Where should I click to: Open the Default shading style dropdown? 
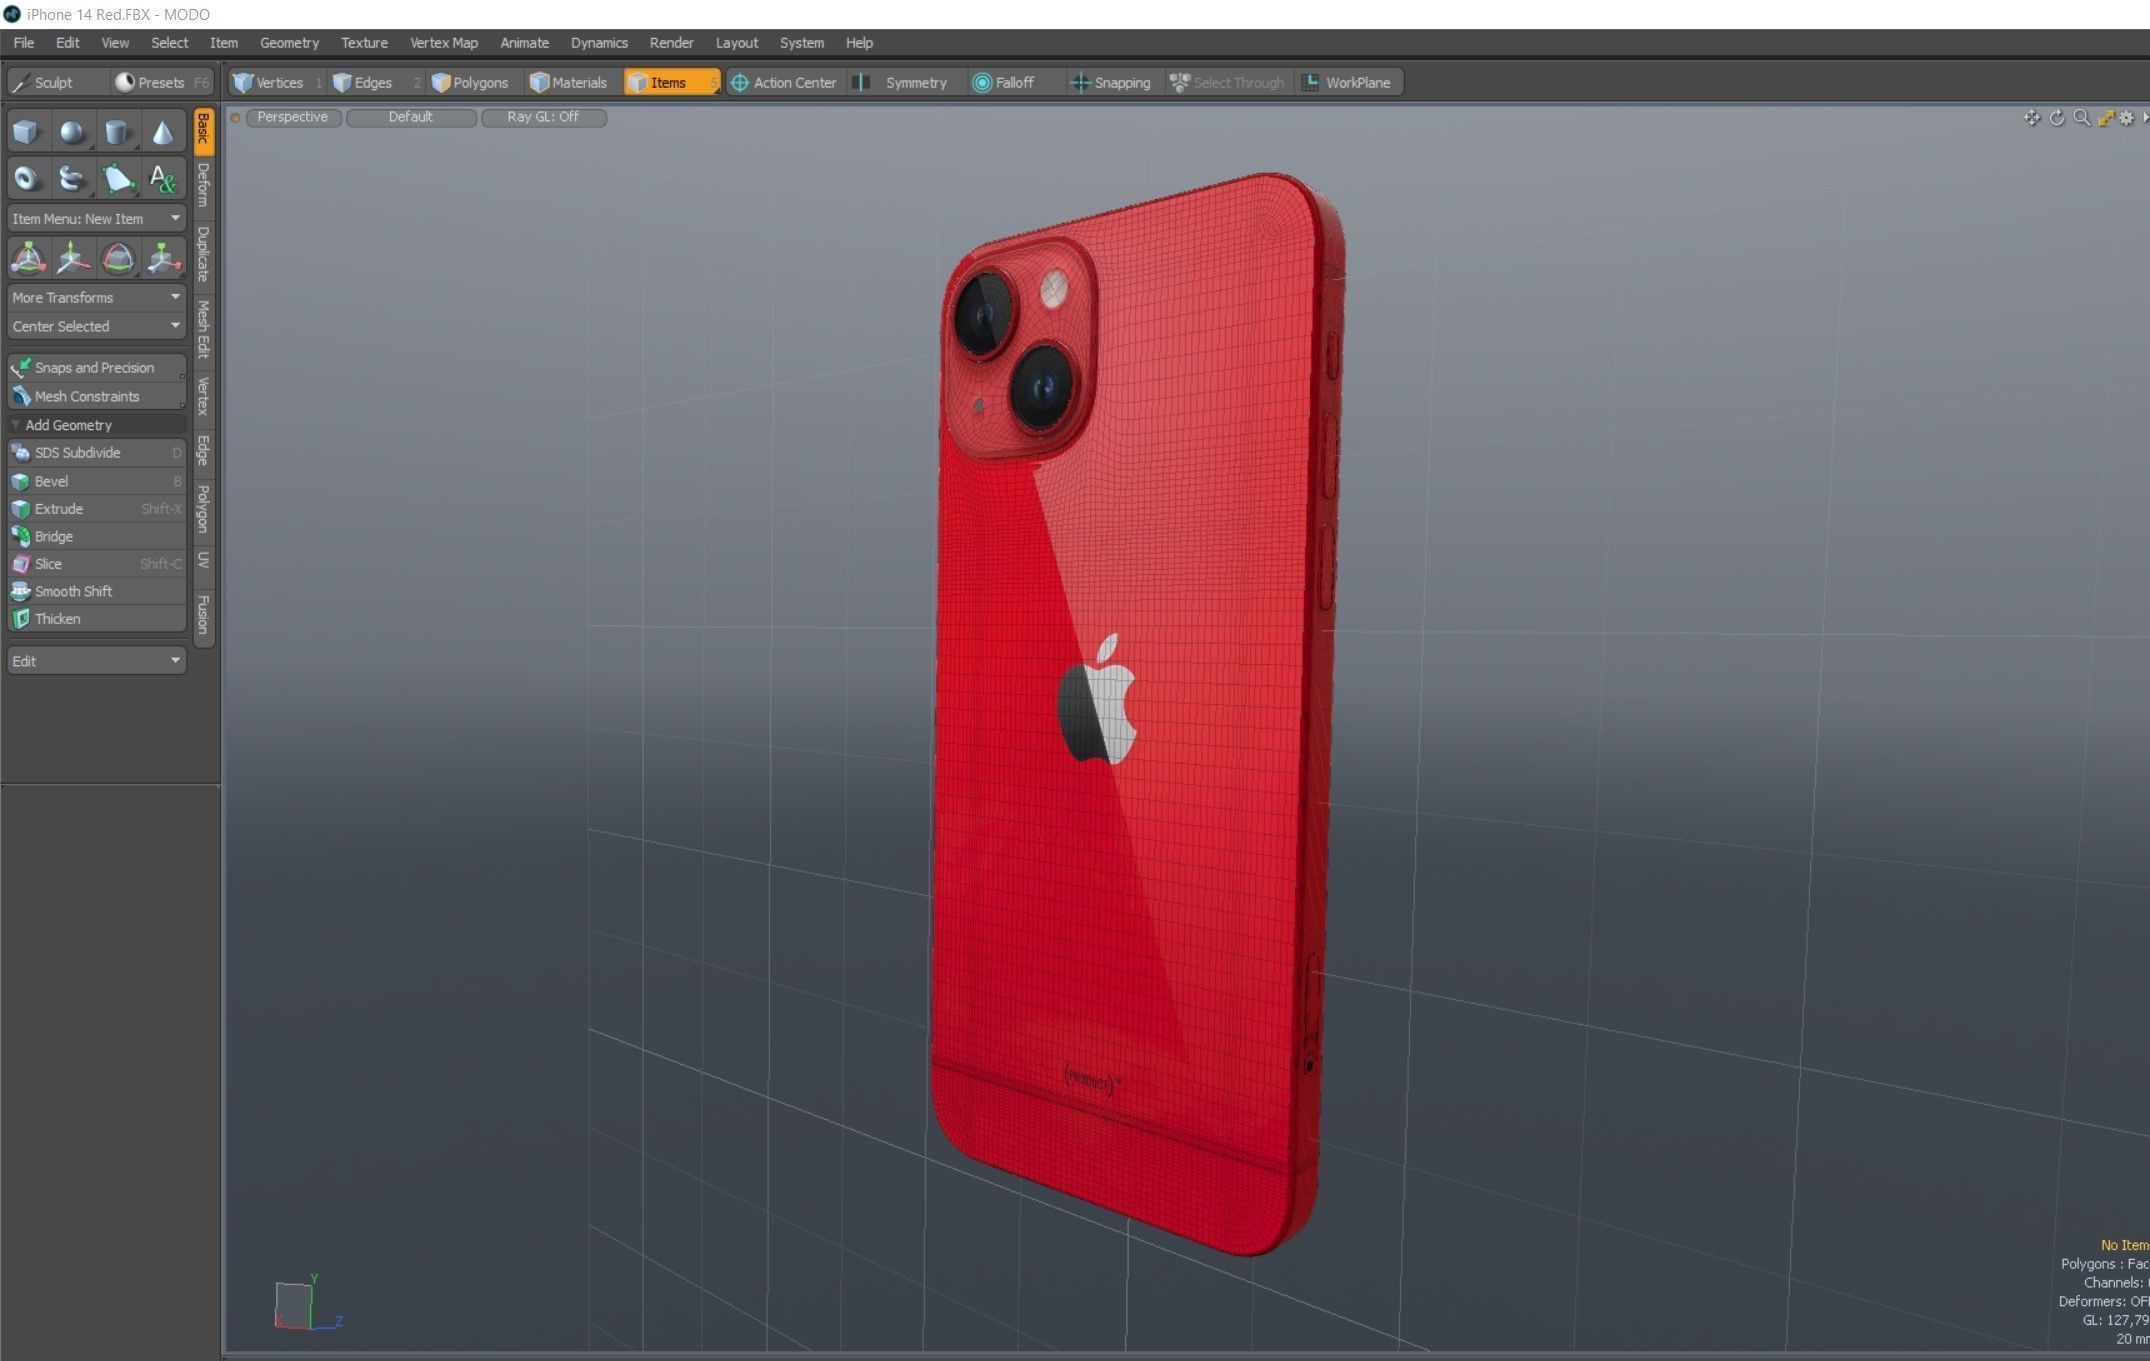point(410,117)
